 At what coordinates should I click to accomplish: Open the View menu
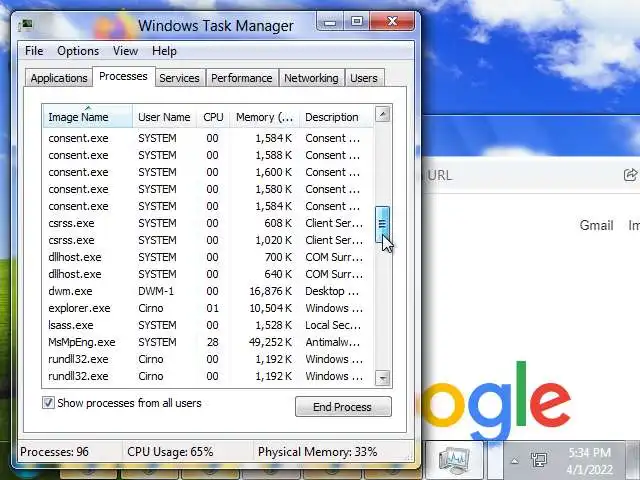[x=125, y=51]
